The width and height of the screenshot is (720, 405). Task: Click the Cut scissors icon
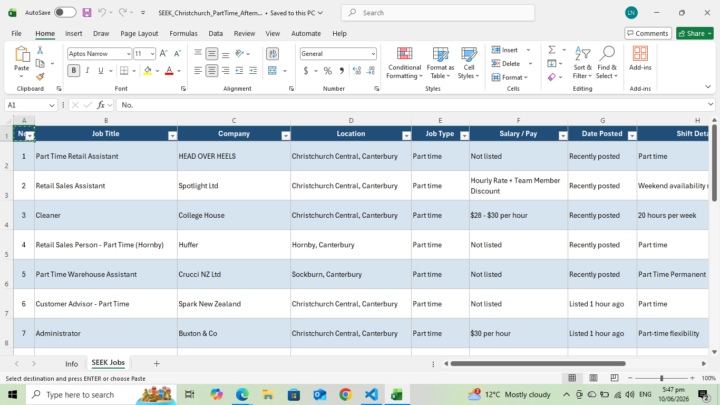40,50
